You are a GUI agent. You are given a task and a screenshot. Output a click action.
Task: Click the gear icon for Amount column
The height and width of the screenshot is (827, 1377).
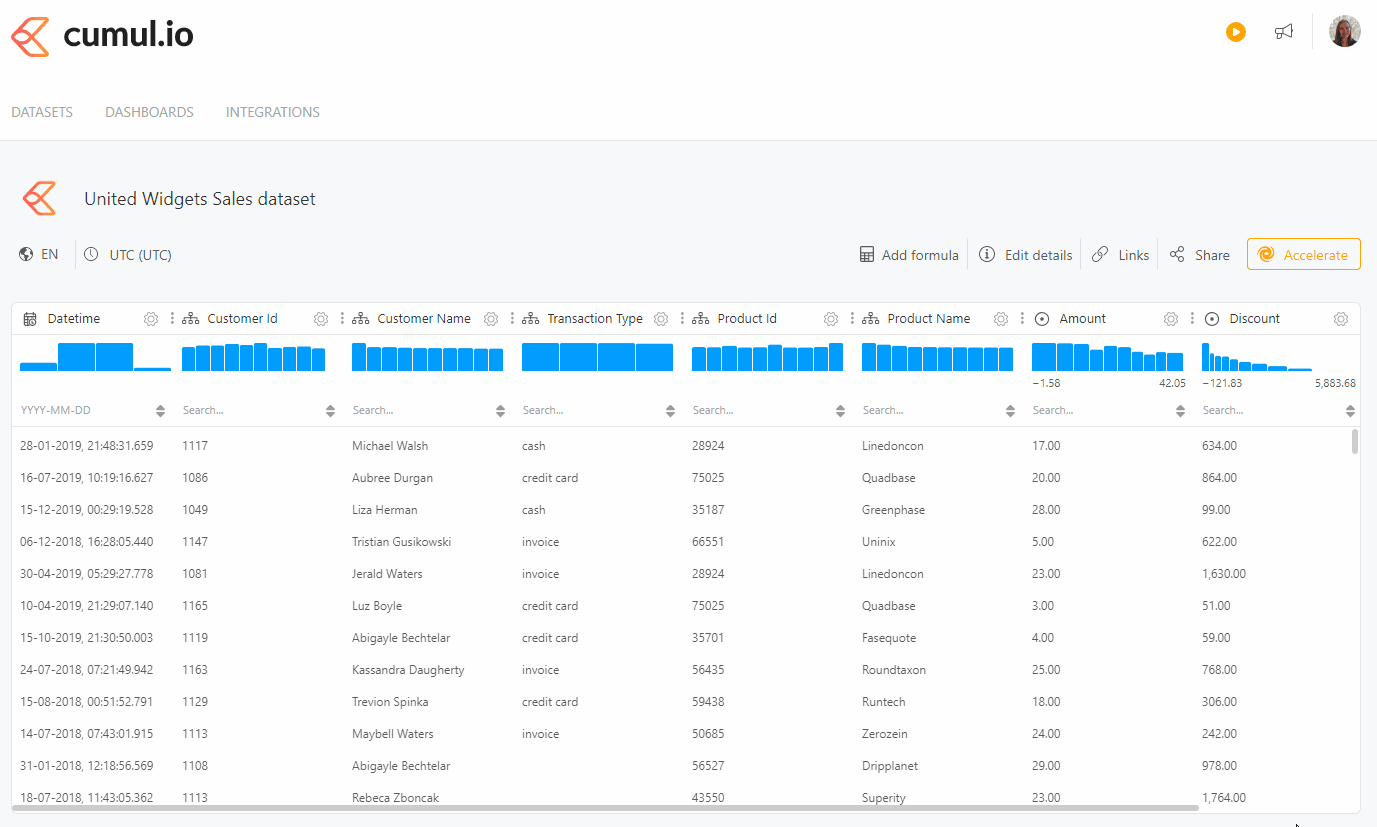1171,319
